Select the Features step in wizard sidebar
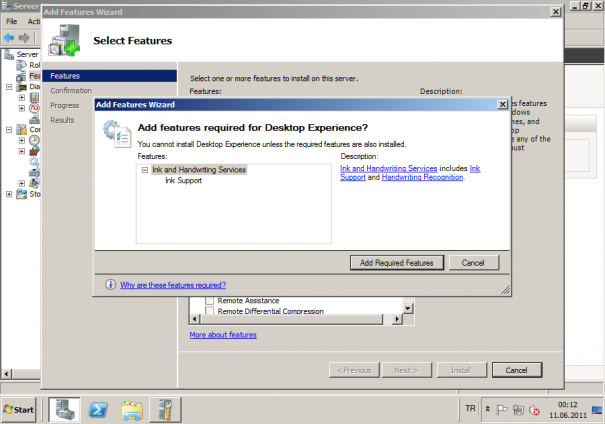 tap(110, 76)
